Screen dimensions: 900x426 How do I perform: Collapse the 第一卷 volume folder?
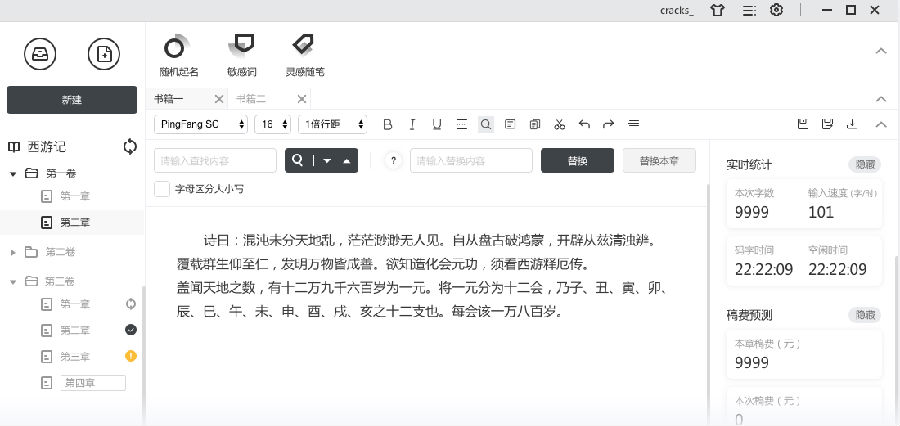13,173
